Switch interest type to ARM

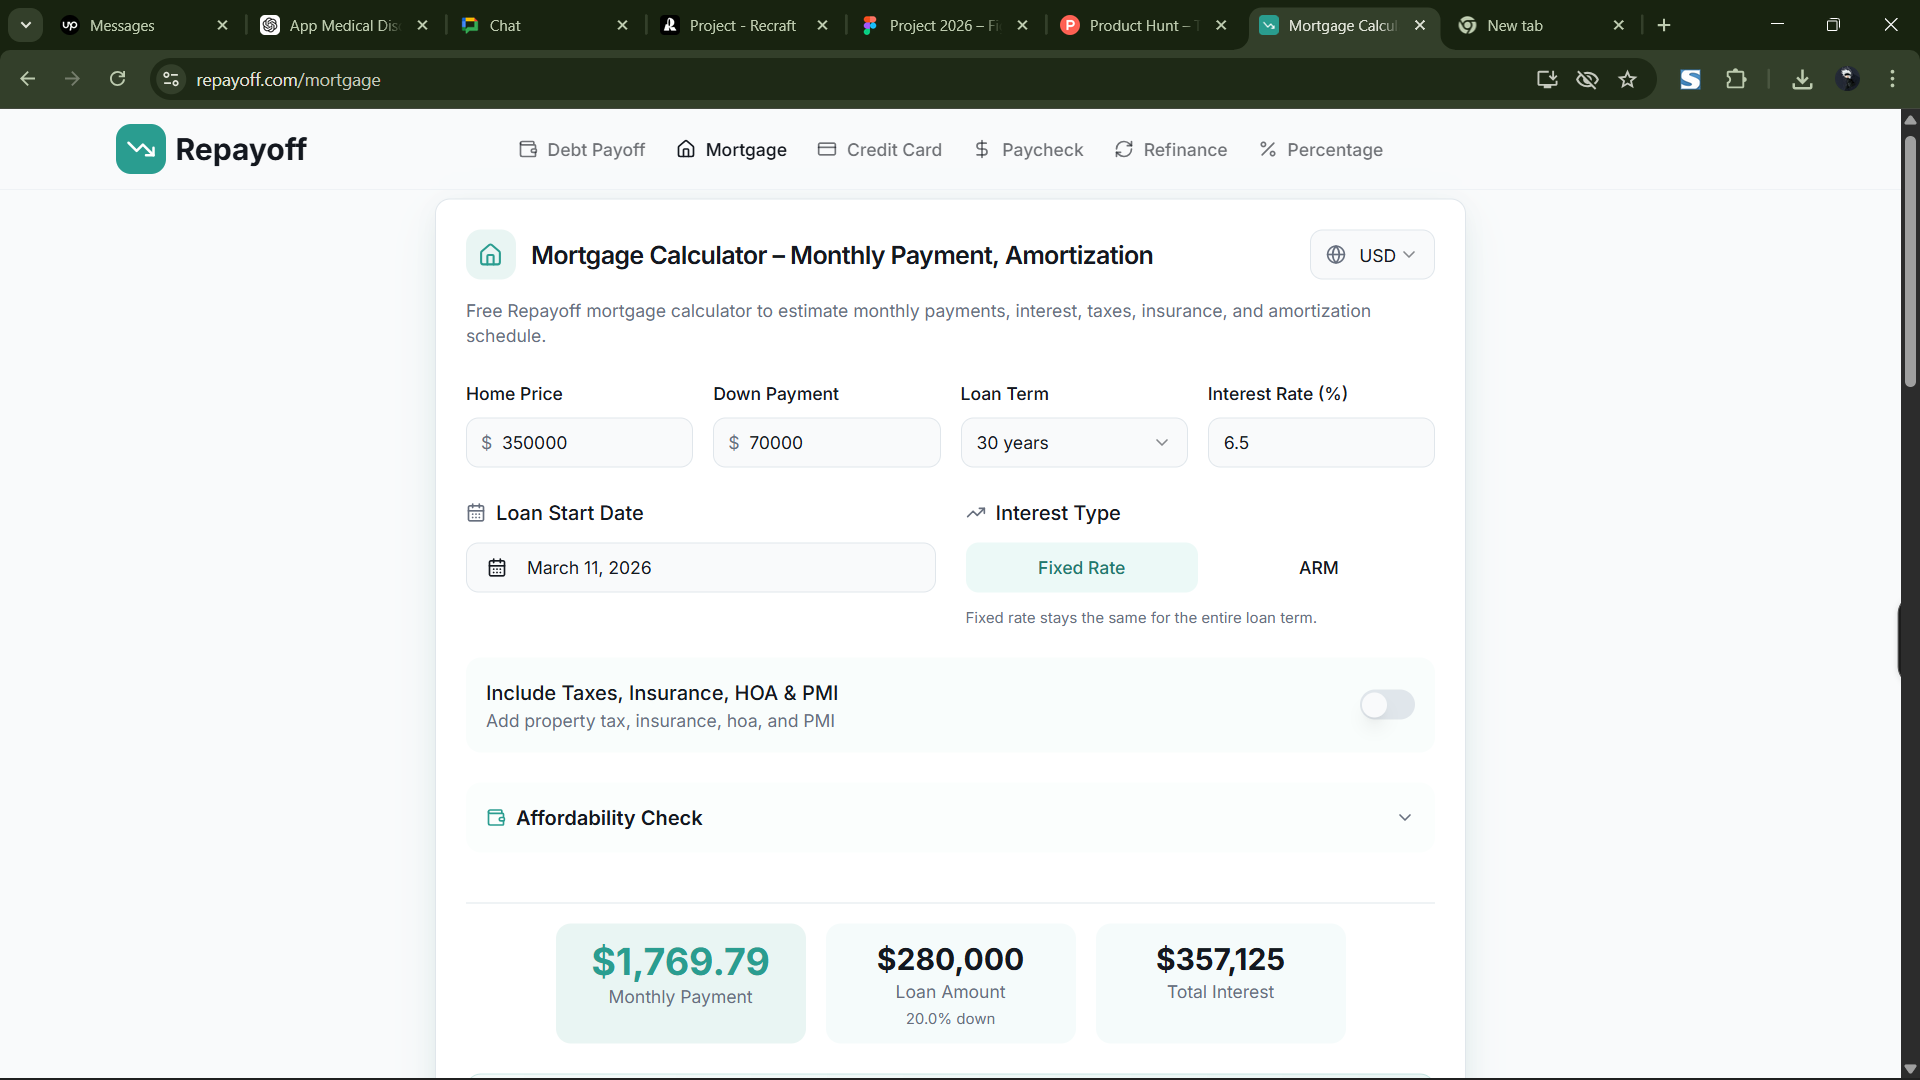(1318, 568)
